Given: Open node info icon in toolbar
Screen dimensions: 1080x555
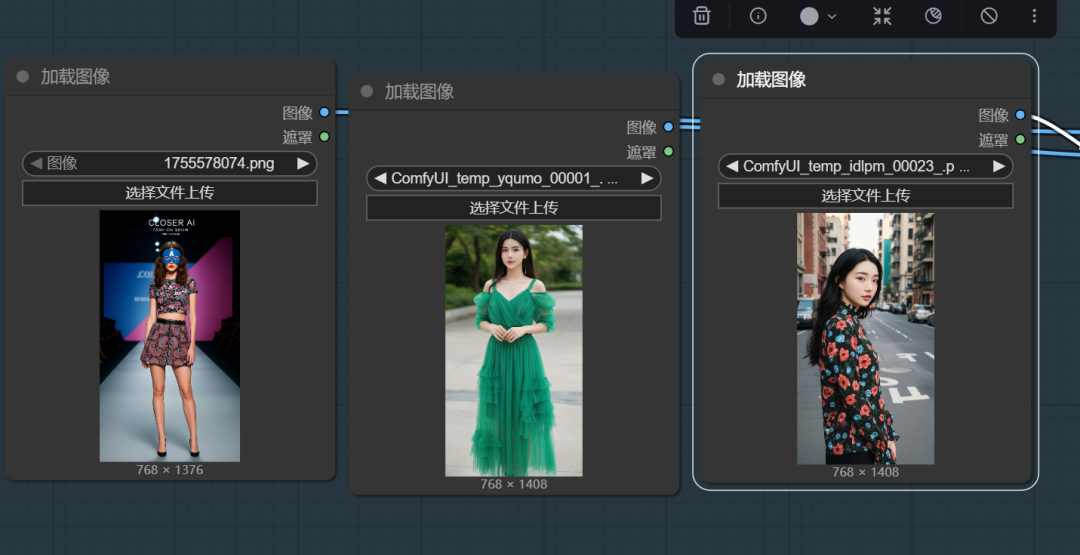Looking at the screenshot, I should coord(758,16).
